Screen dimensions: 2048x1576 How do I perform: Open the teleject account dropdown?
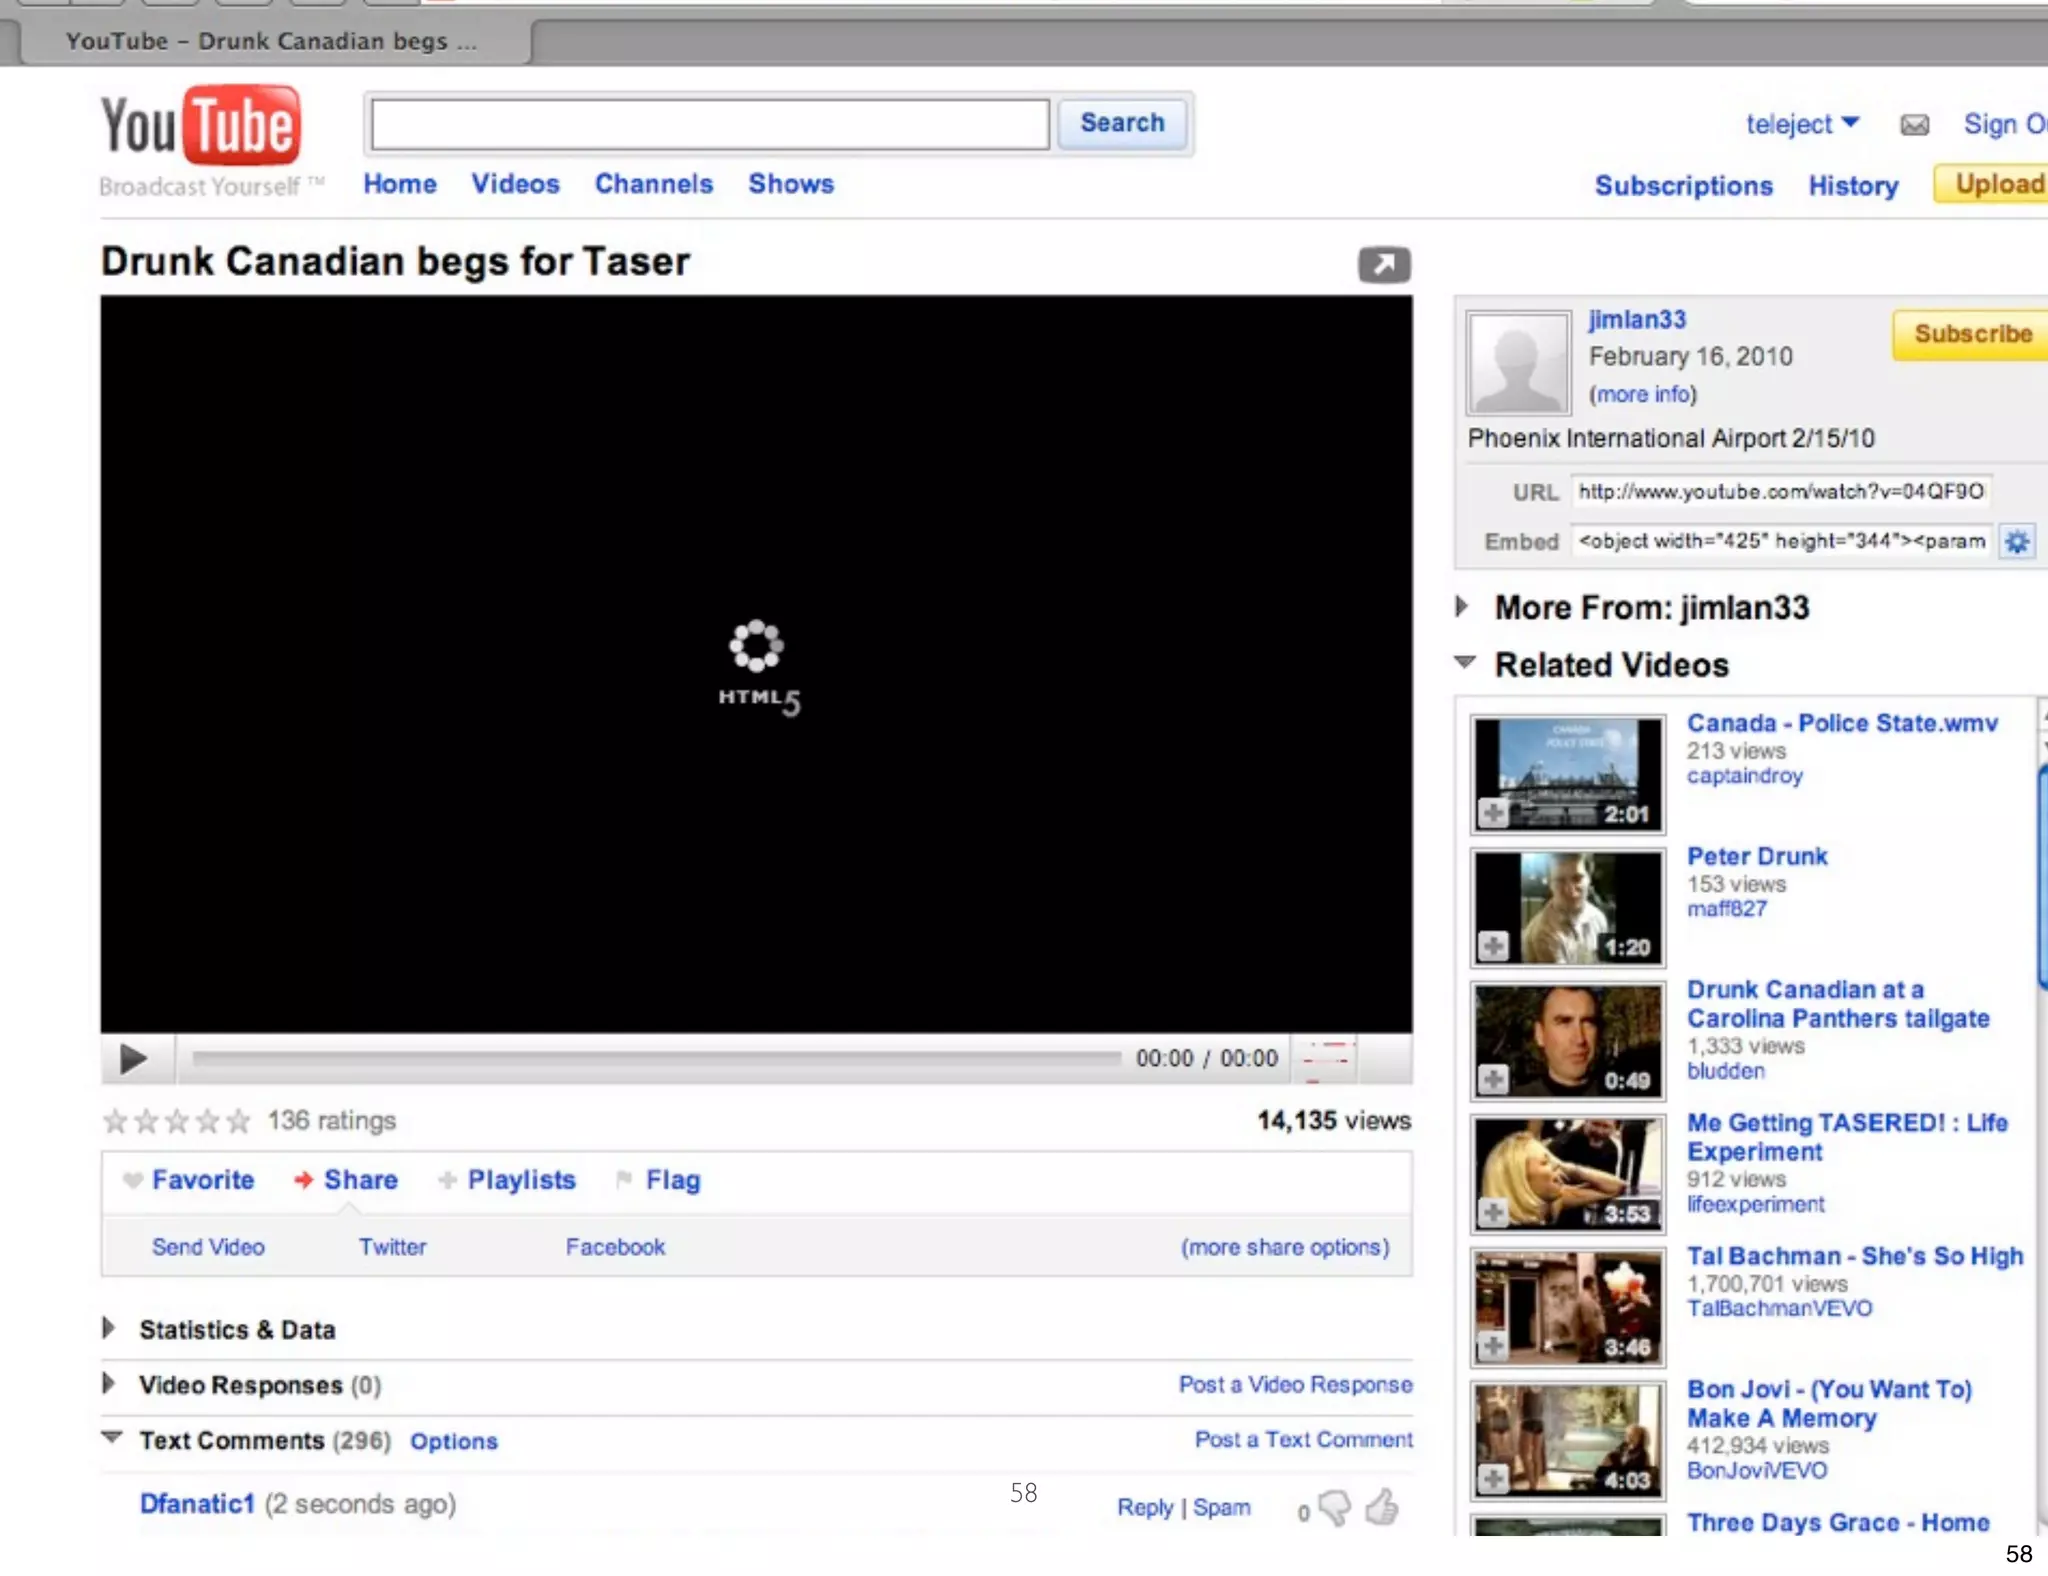1801,124
